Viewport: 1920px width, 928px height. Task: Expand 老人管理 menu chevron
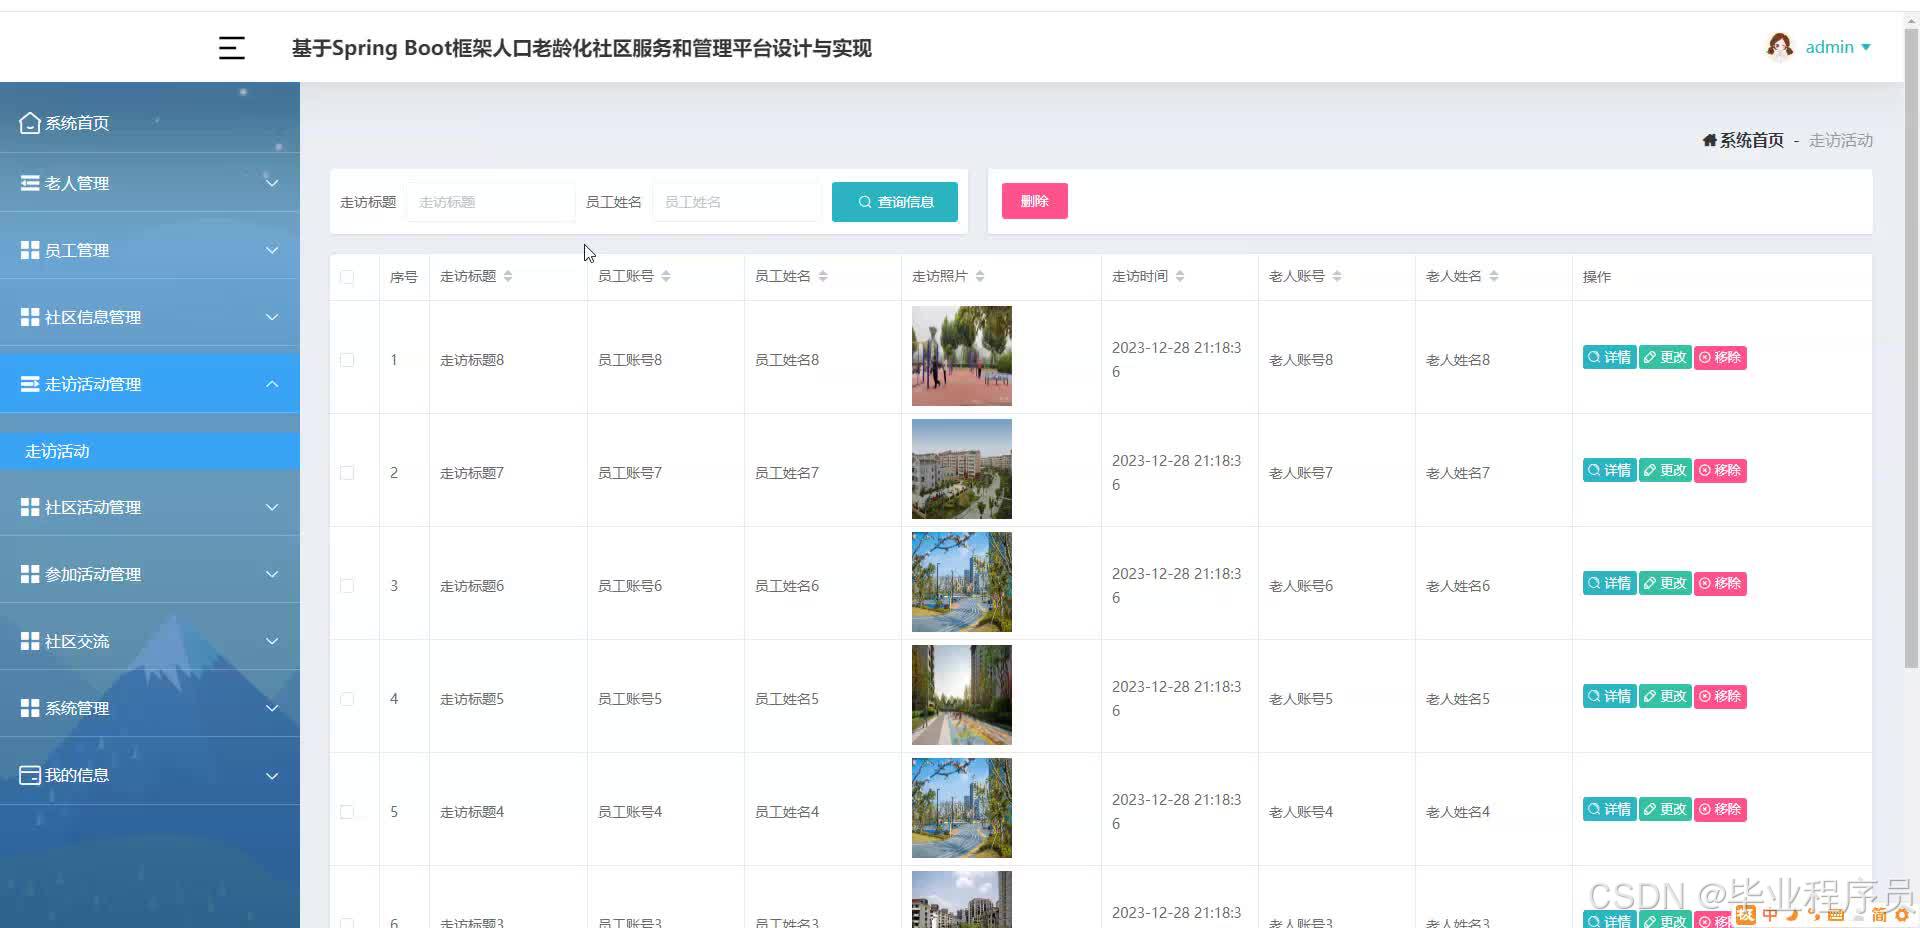[272, 183]
